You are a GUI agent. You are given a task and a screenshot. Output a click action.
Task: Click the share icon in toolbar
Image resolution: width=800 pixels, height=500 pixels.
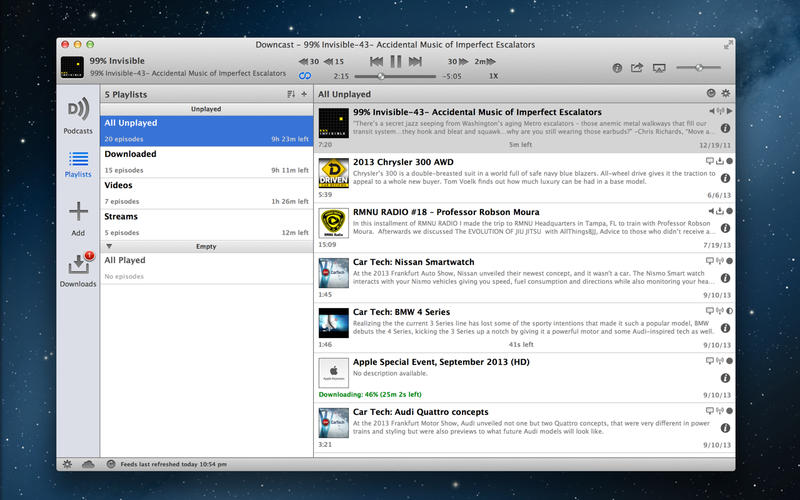point(637,67)
